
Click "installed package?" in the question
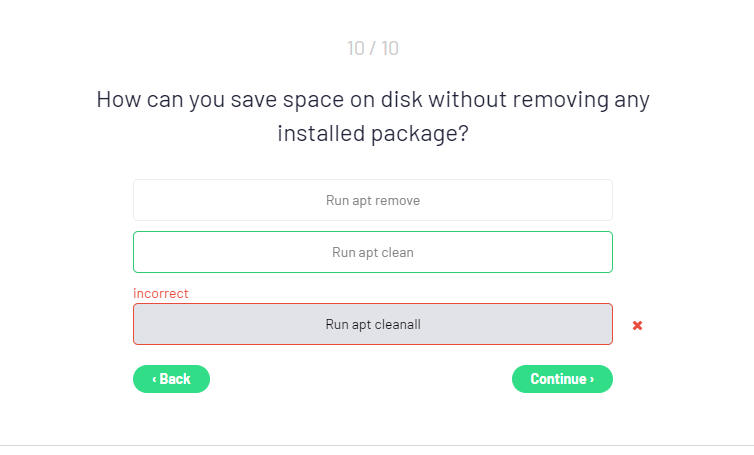pyautogui.click(x=373, y=133)
